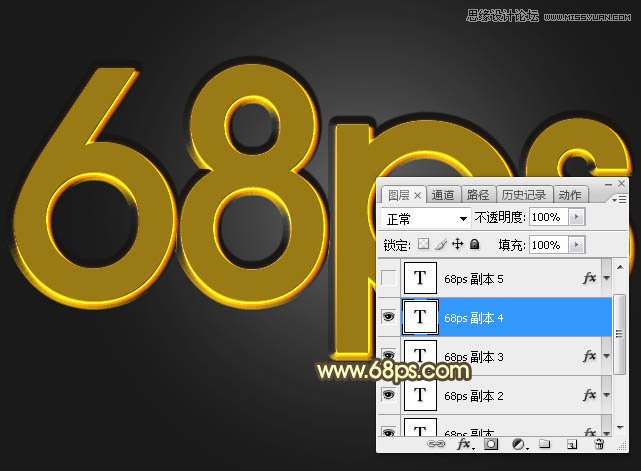Switch to the 动作 tab
Viewport: 641px width, 471px height.
click(570, 195)
